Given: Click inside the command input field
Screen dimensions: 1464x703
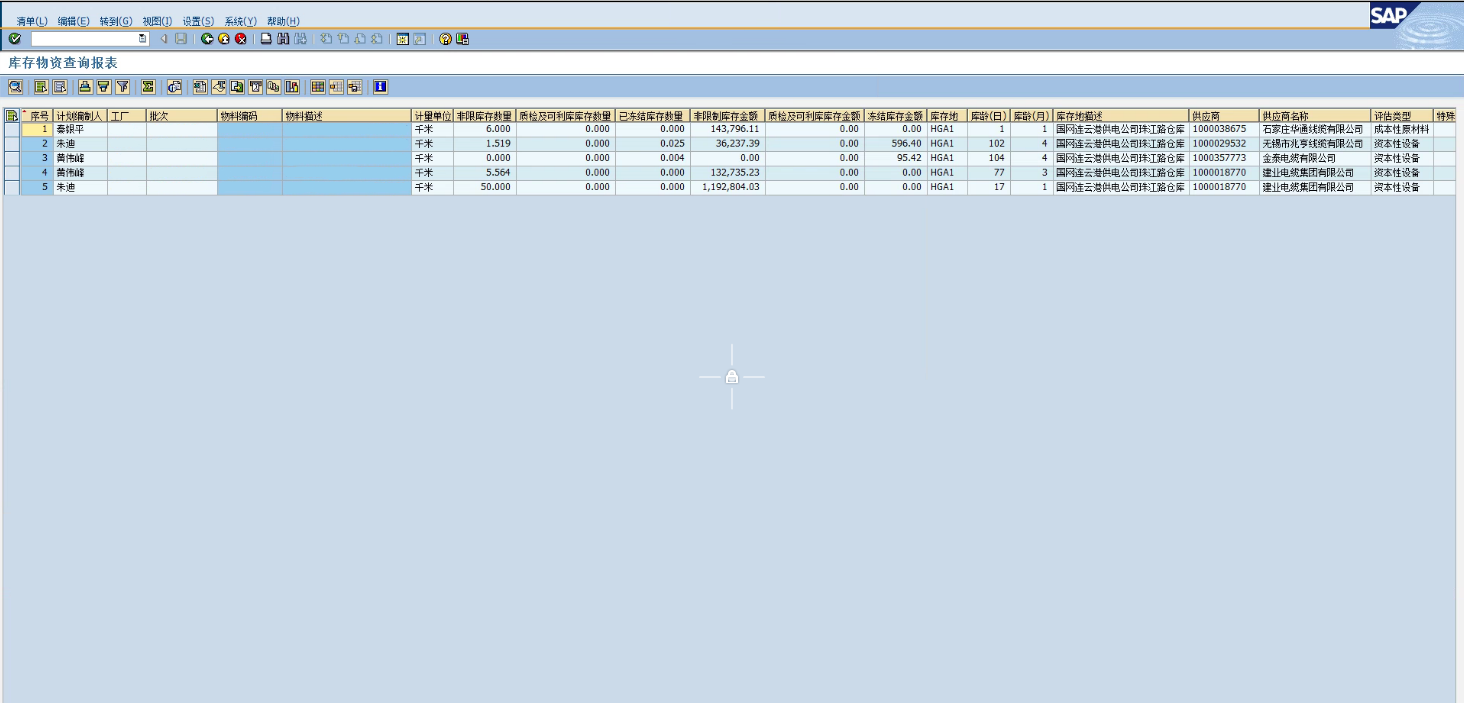Looking at the screenshot, I should pos(84,39).
